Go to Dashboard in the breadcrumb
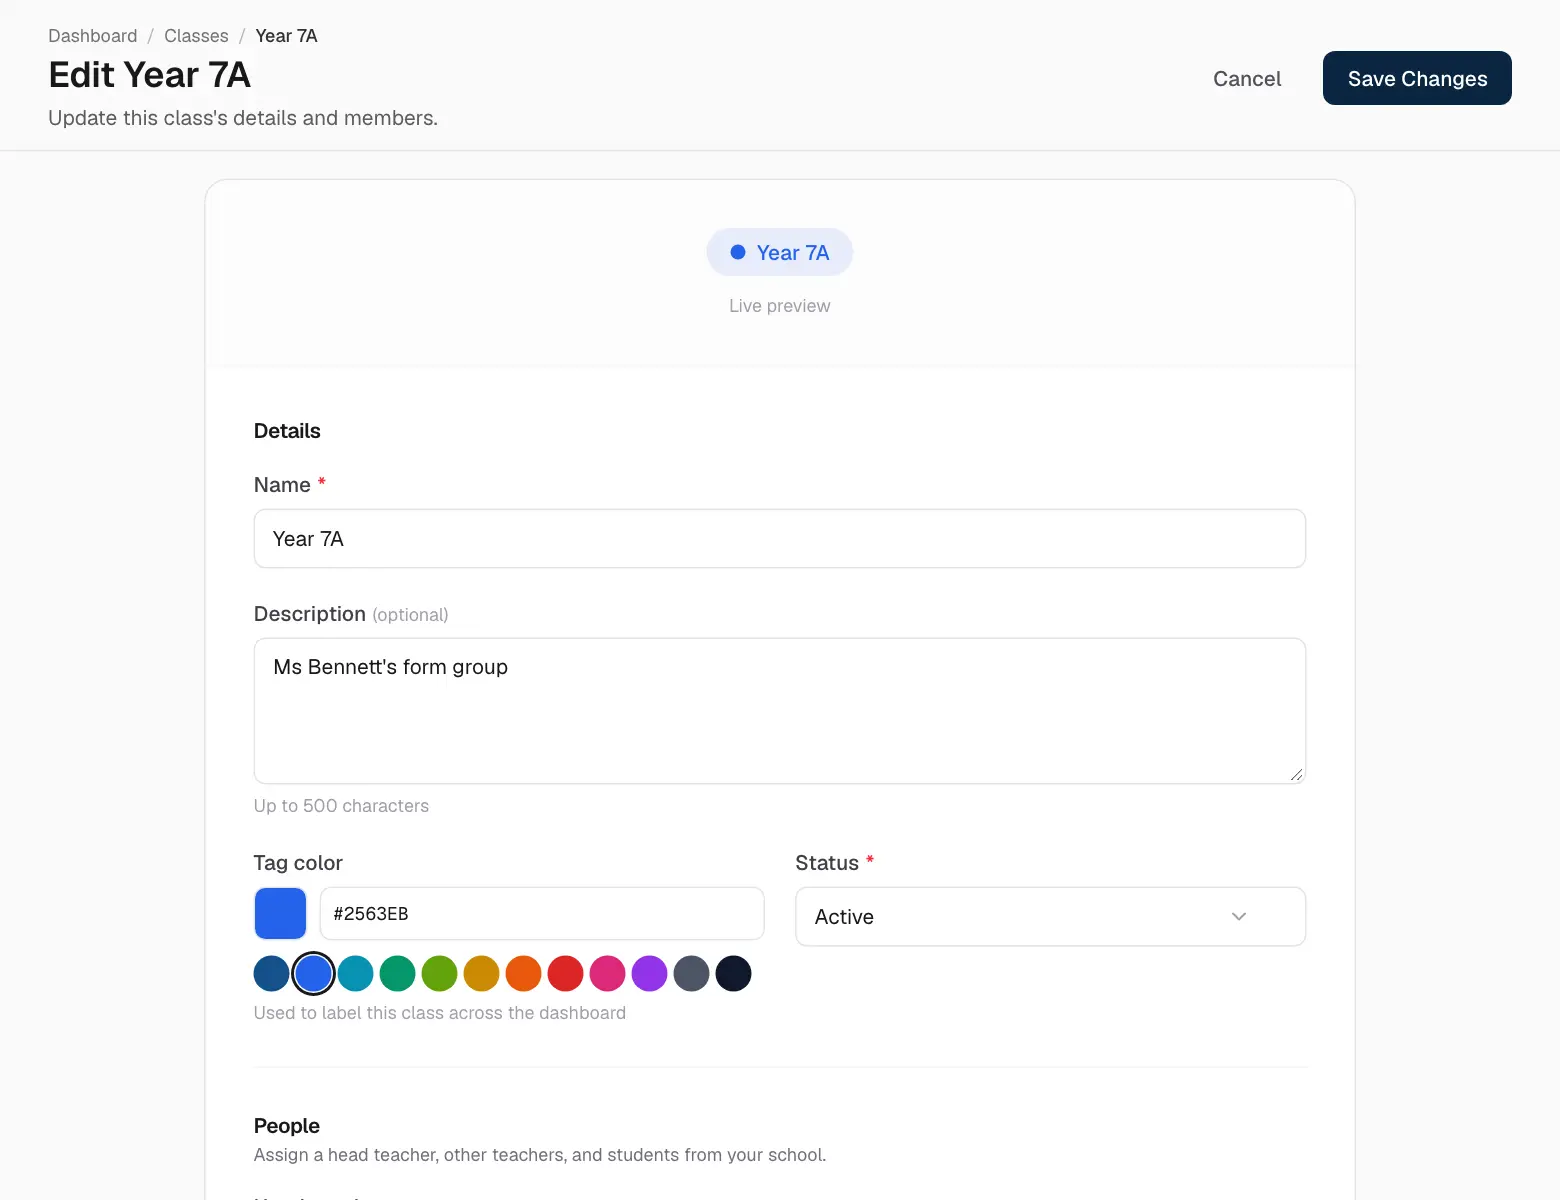1560x1200 pixels. pos(93,36)
